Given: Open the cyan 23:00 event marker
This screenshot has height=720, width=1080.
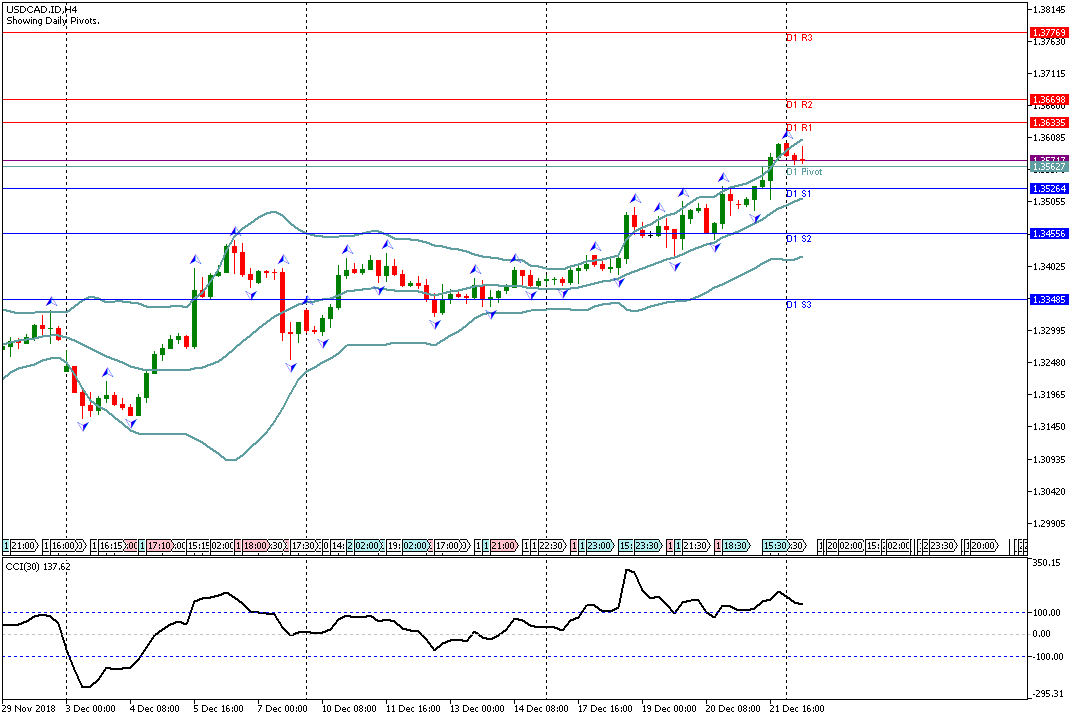Looking at the screenshot, I should coord(599,546).
